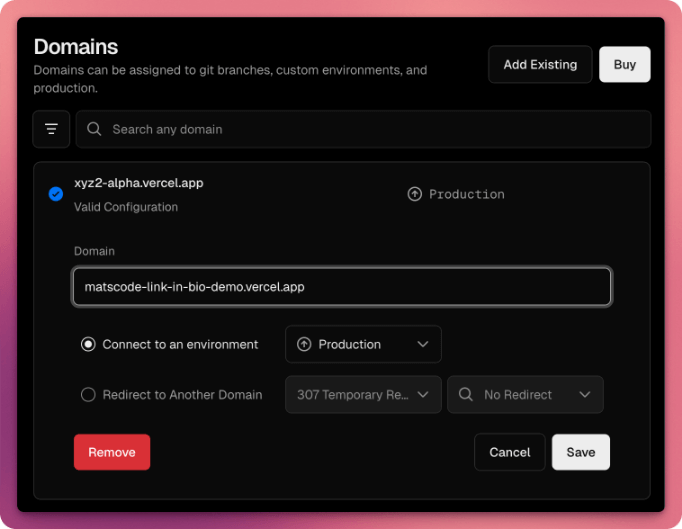Image resolution: width=682 pixels, height=529 pixels.
Task: Focus the Search any domain field
Action: point(363,129)
